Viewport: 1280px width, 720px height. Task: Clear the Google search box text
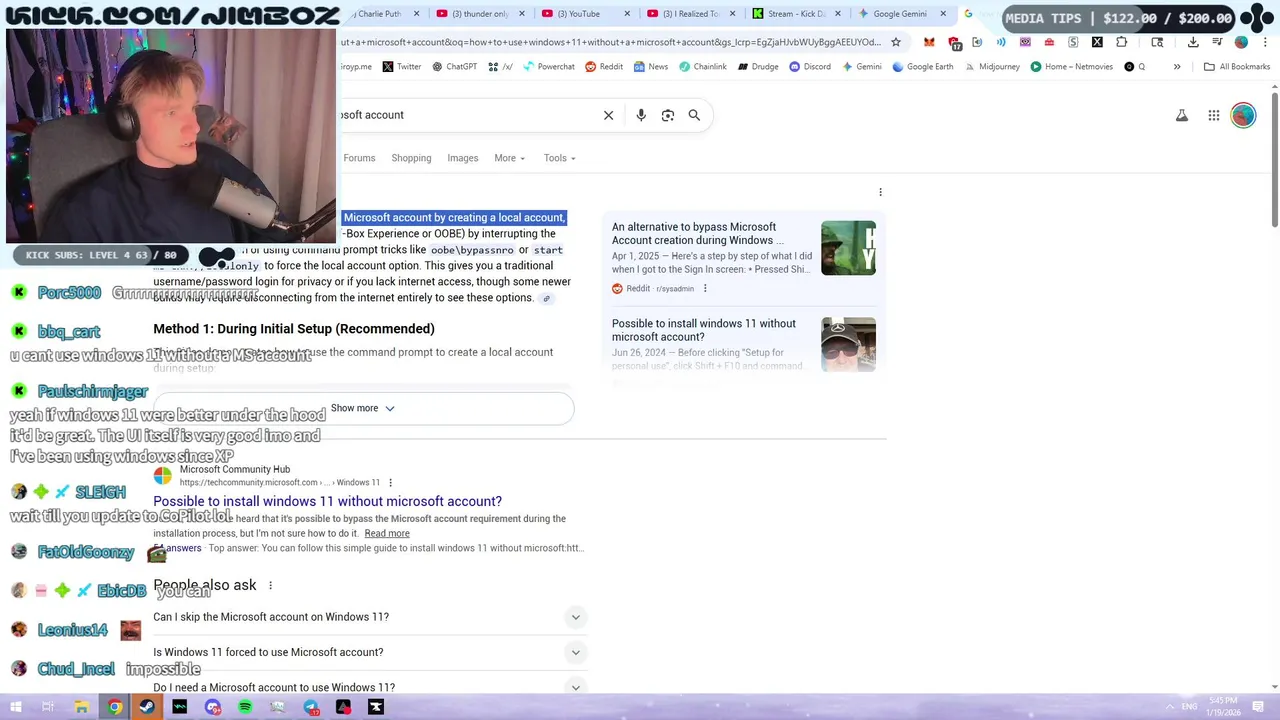[608, 115]
